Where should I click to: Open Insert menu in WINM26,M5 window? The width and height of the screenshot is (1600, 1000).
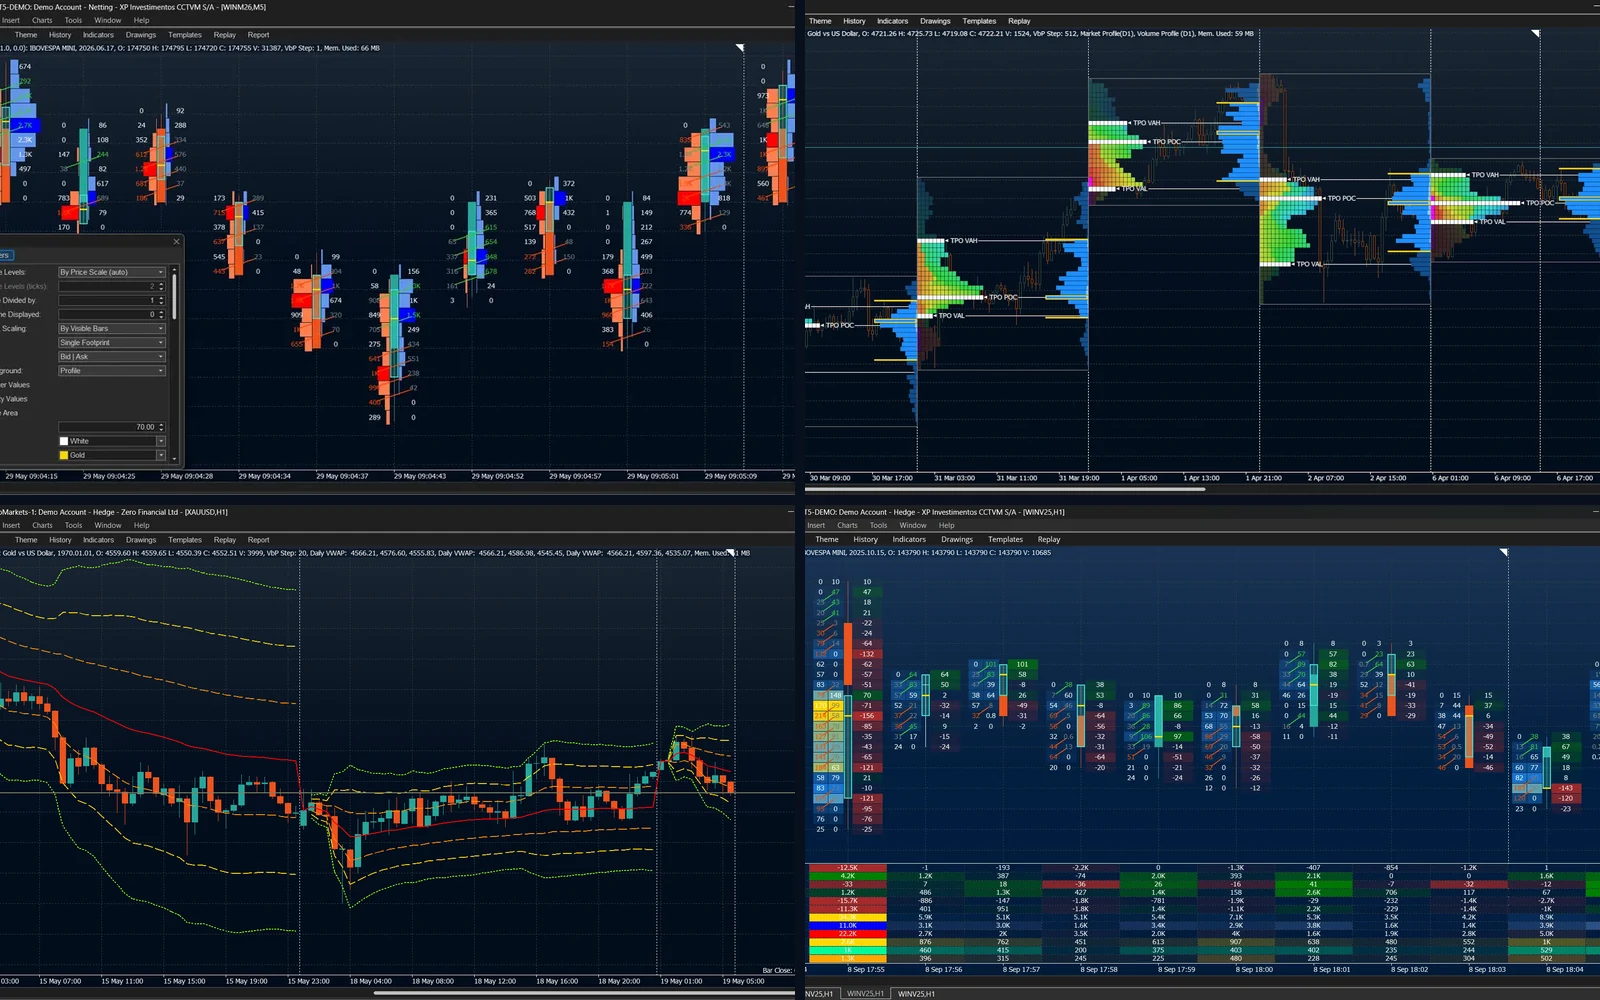click(11, 20)
